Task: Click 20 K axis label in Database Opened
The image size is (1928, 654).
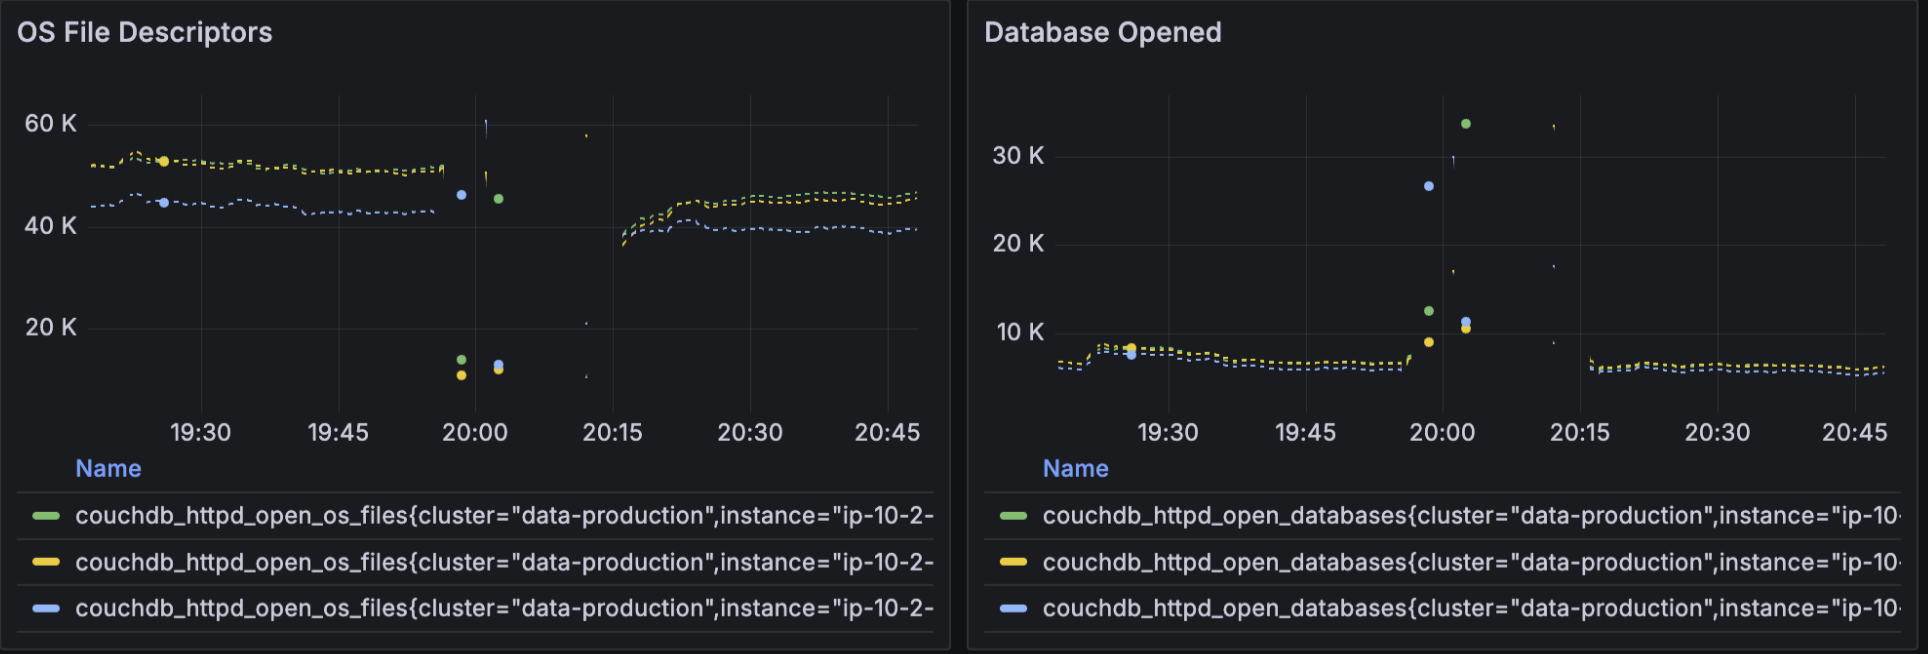Action: point(1018,244)
